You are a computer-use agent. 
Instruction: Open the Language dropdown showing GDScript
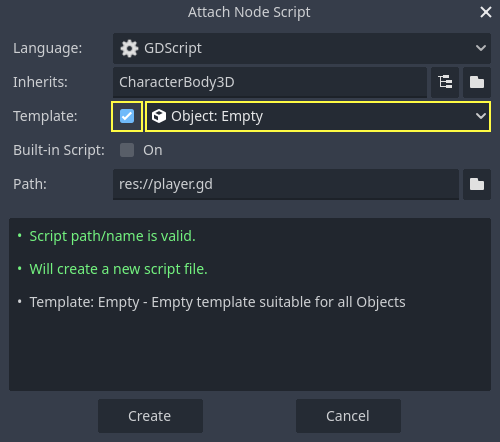[x=302, y=48]
